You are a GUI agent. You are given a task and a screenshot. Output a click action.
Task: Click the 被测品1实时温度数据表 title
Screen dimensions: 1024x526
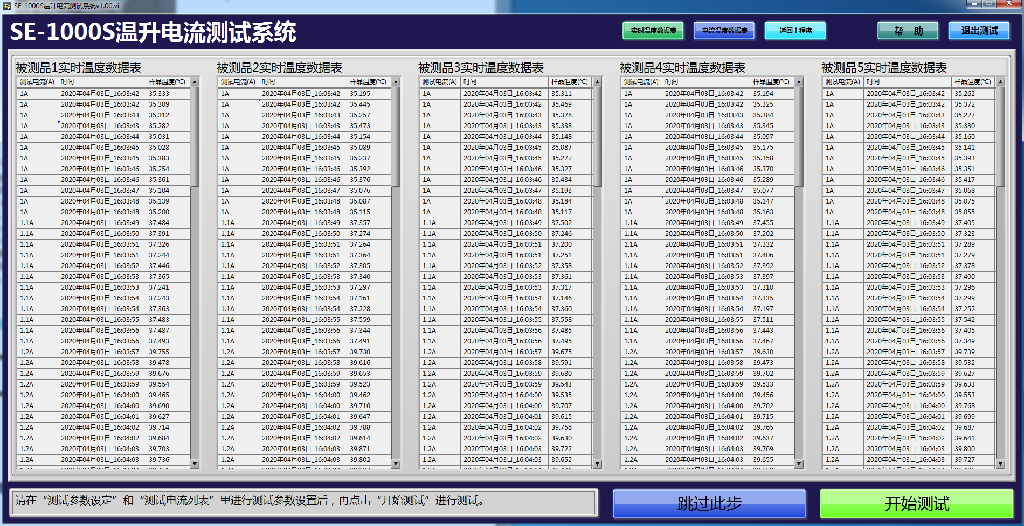[x=78, y=67]
